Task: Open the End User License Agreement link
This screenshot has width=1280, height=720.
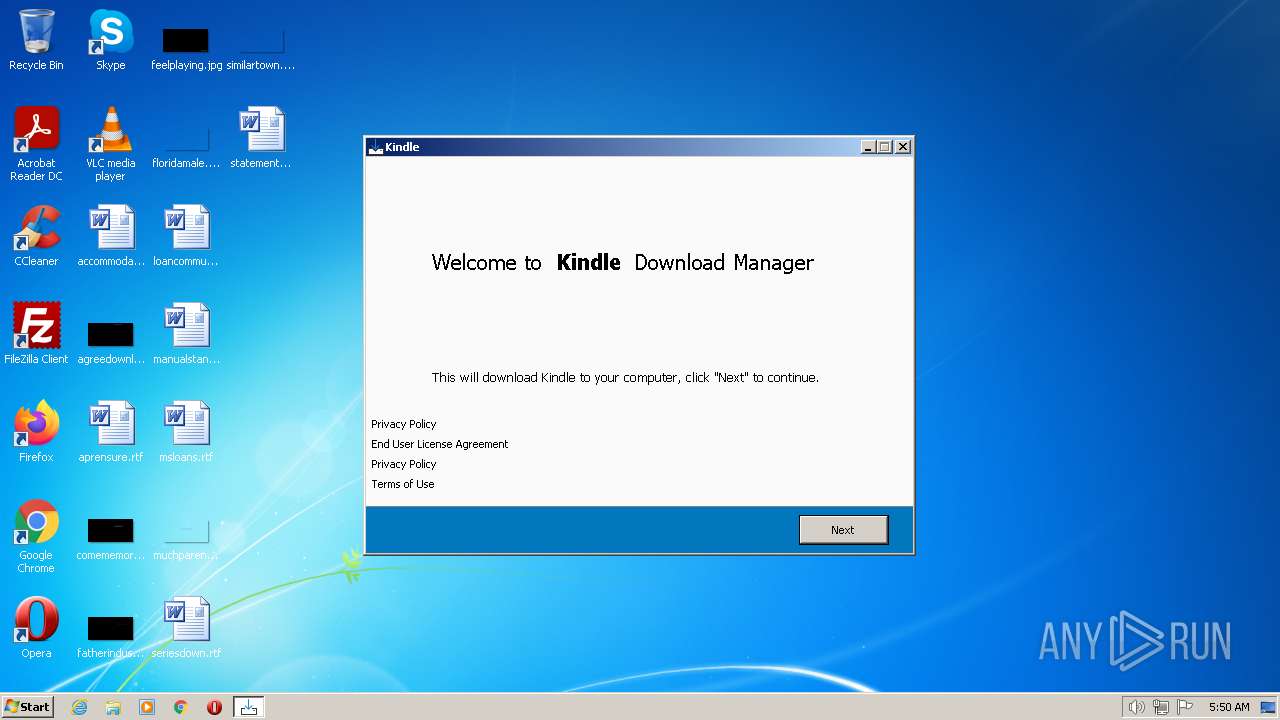Action: (439, 444)
